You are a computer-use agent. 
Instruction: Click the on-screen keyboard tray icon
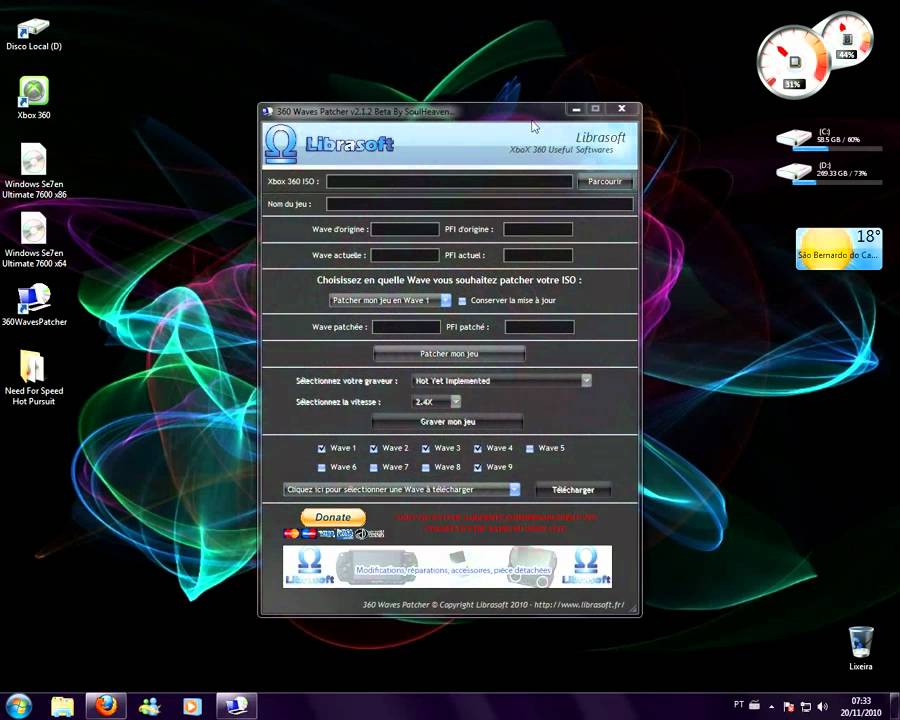(x=755, y=704)
